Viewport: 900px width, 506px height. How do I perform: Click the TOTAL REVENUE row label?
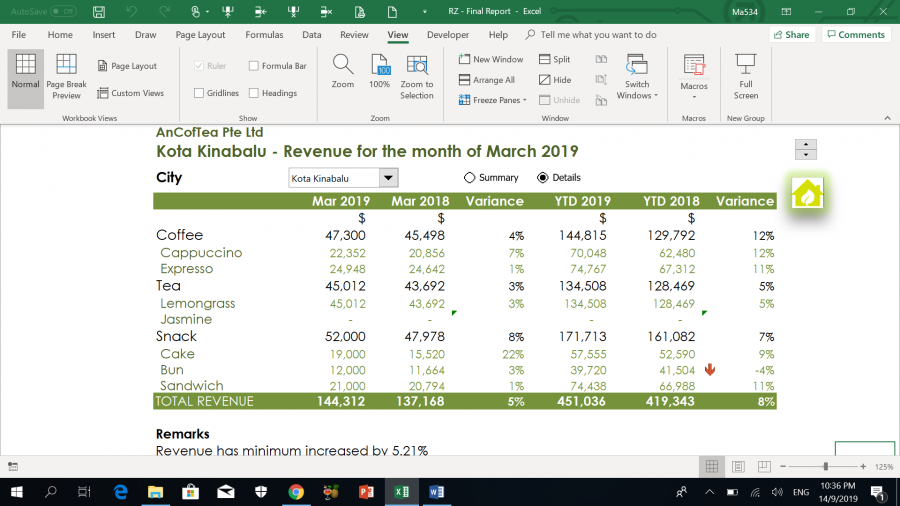205,401
